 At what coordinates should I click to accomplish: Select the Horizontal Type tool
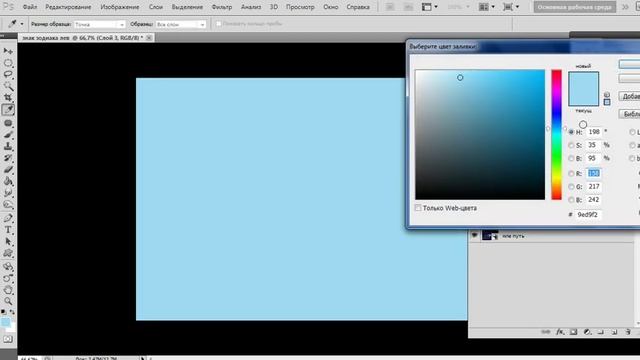pyautogui.click(x=8, y=230)
